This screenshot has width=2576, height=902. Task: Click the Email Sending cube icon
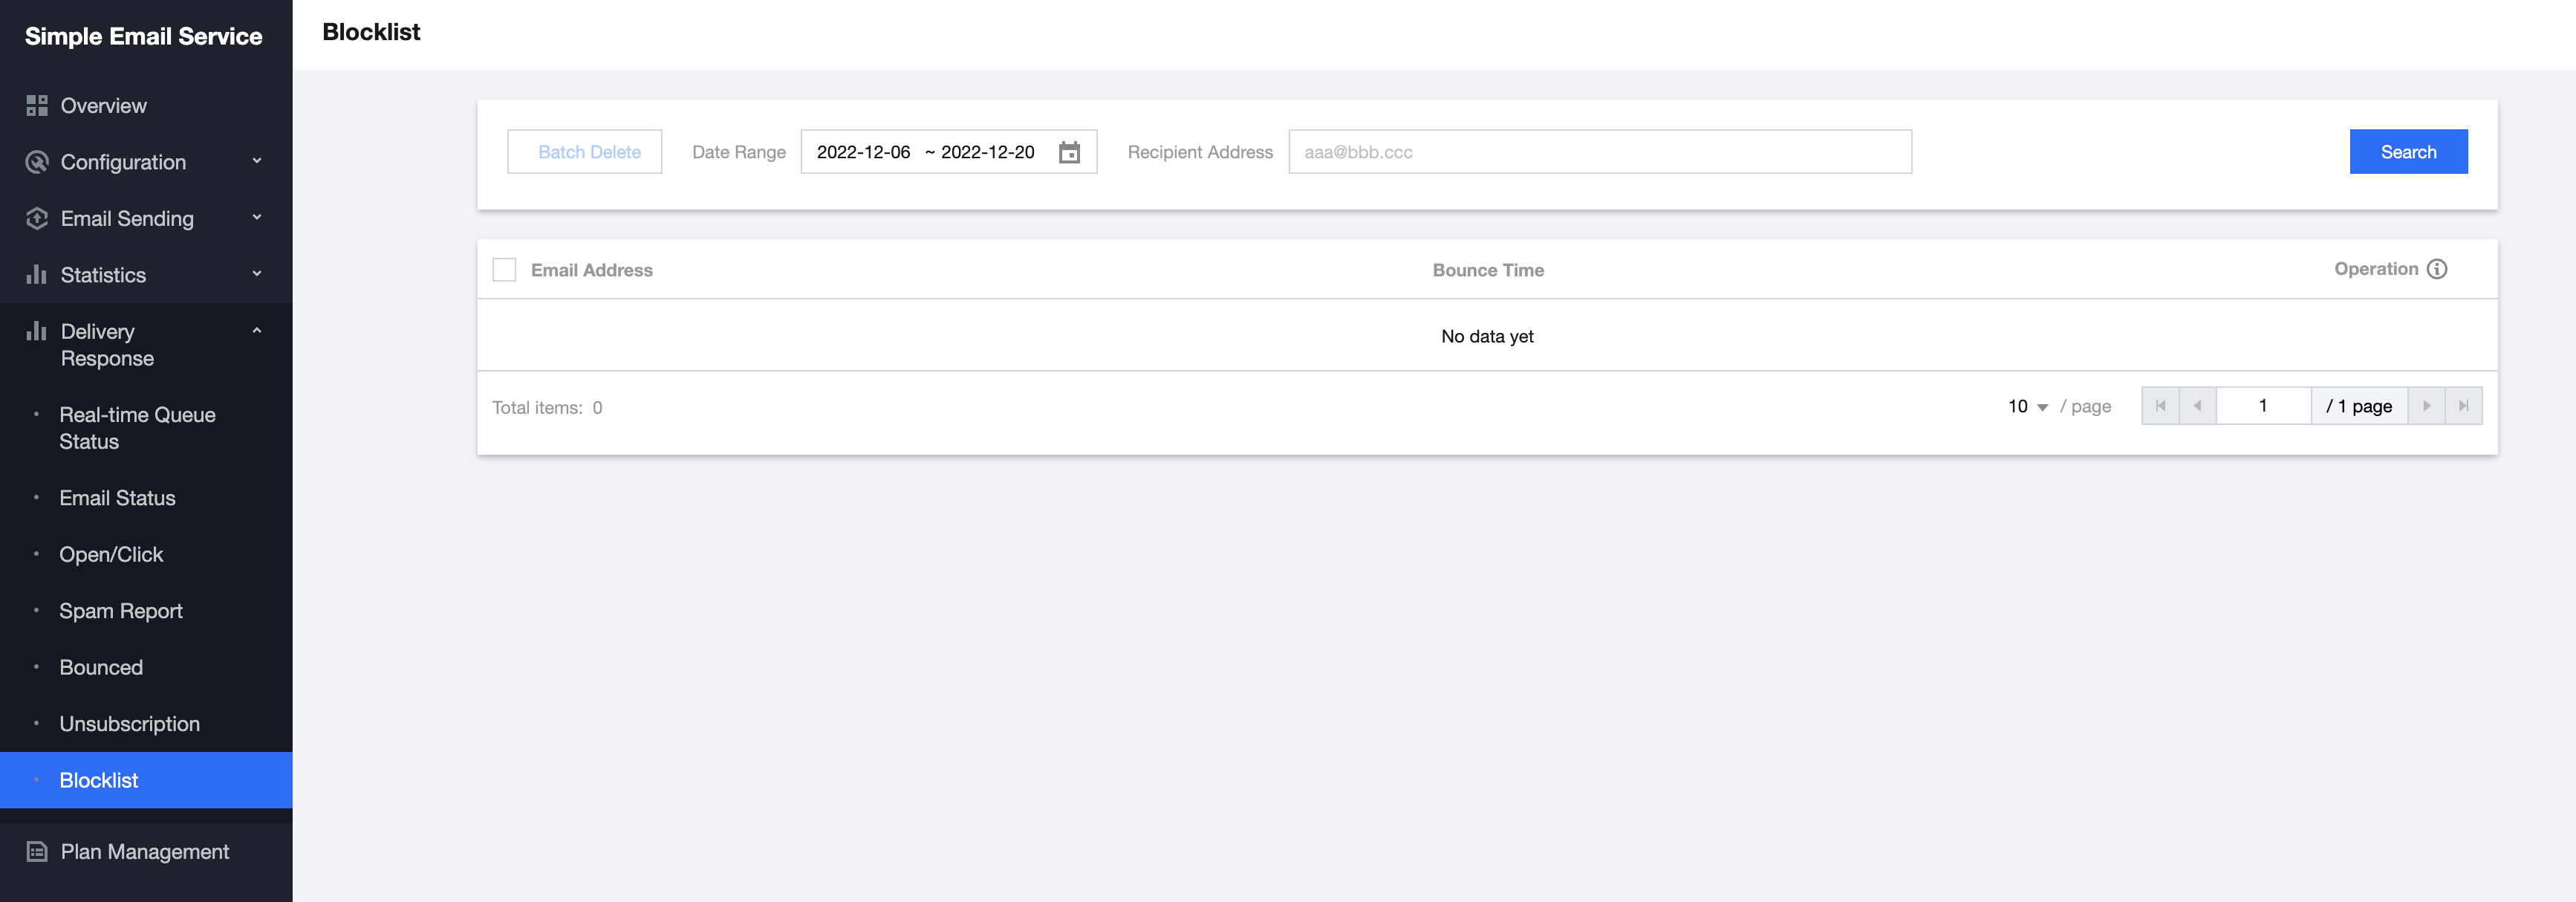(37, 219)
